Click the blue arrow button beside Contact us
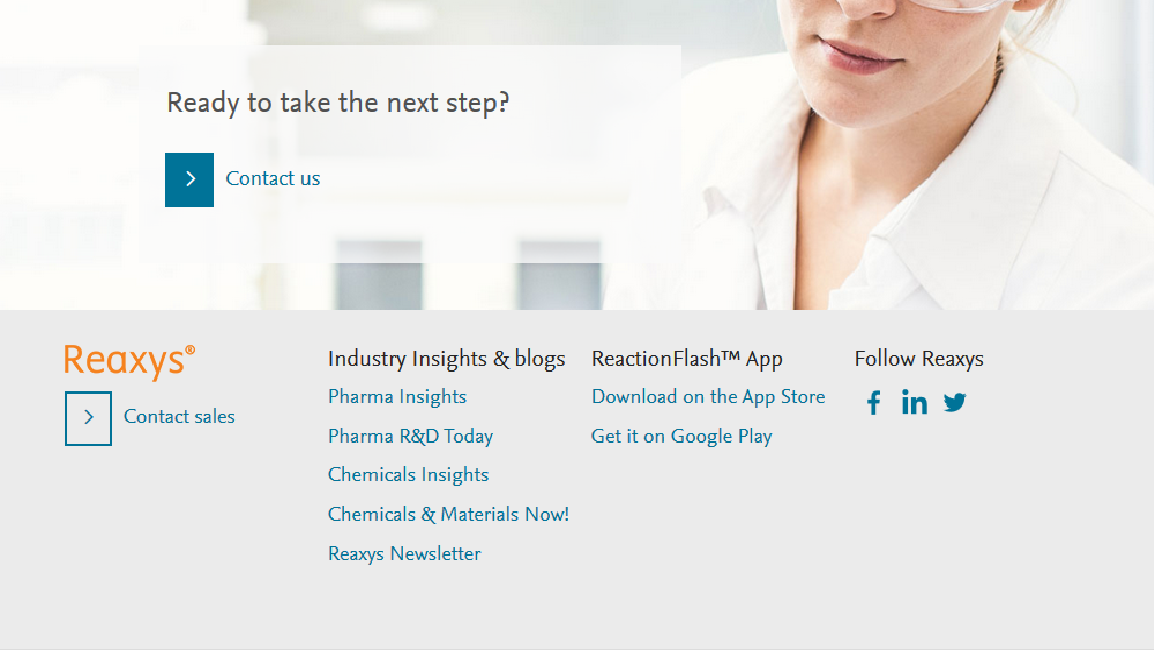1154x650 pixels. point(189,180)
